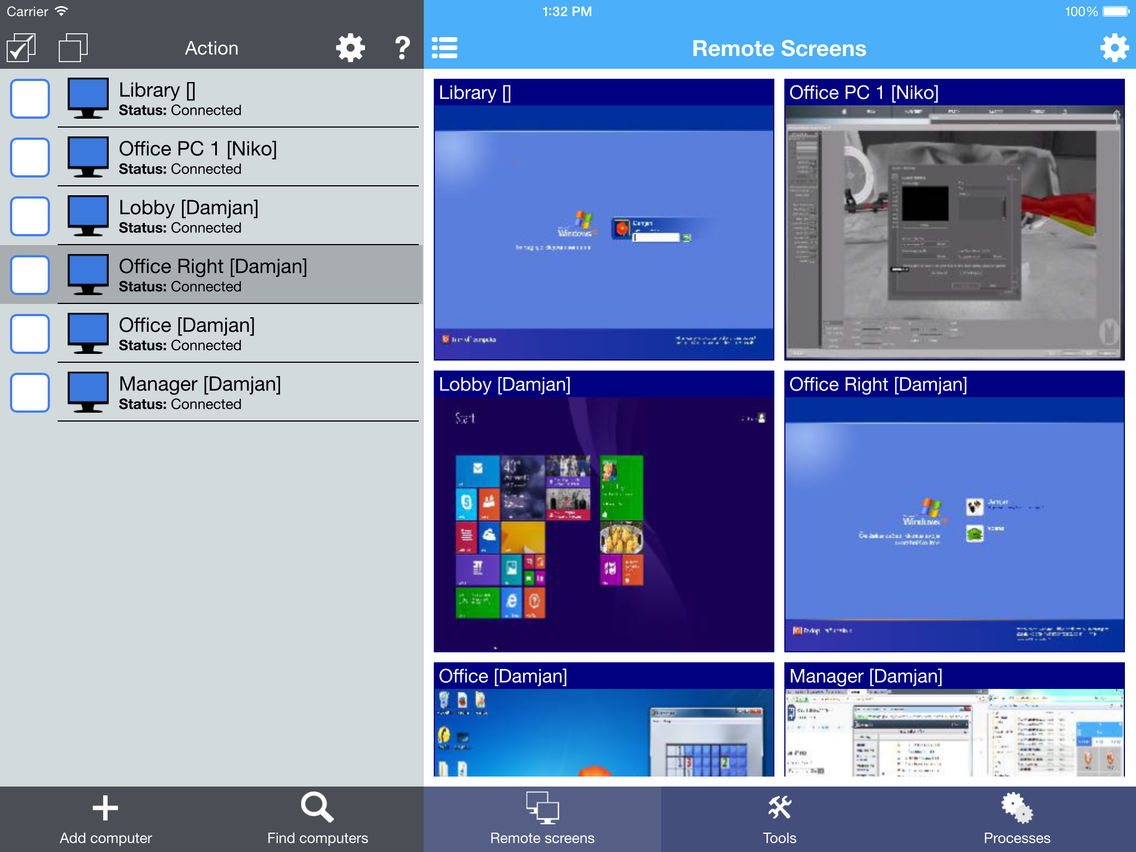Open Remote Screens settings gear

click(1114, 48)
